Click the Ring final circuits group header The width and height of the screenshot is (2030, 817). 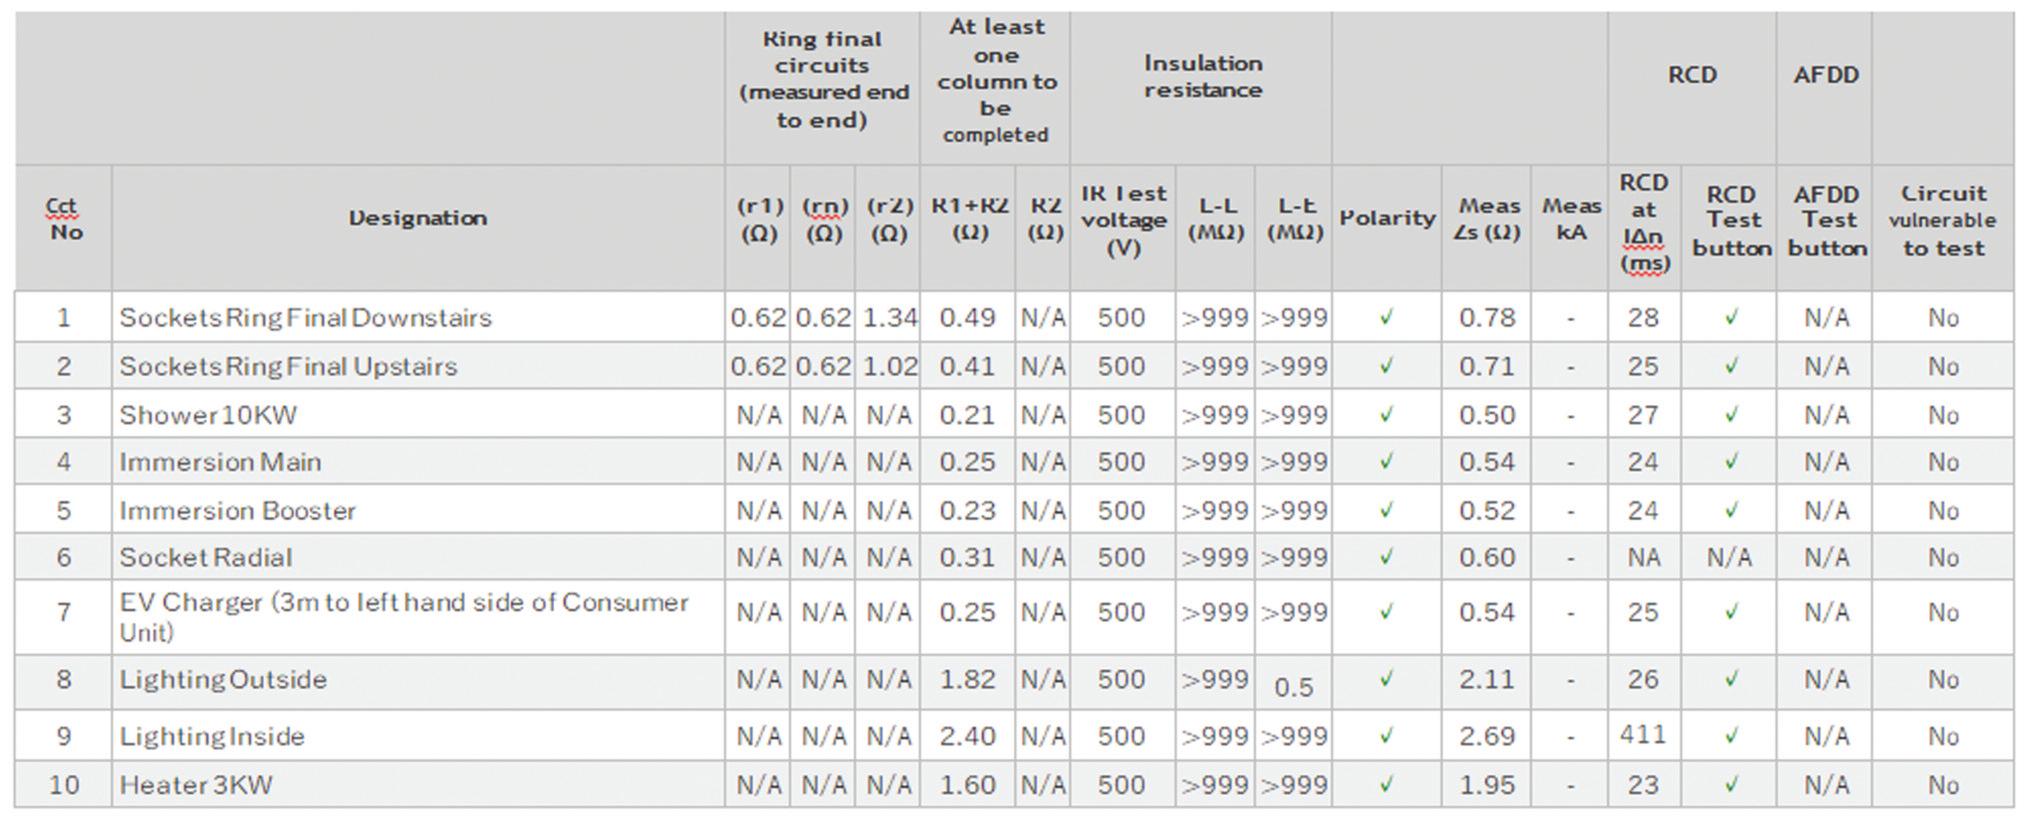click(823, 80)
